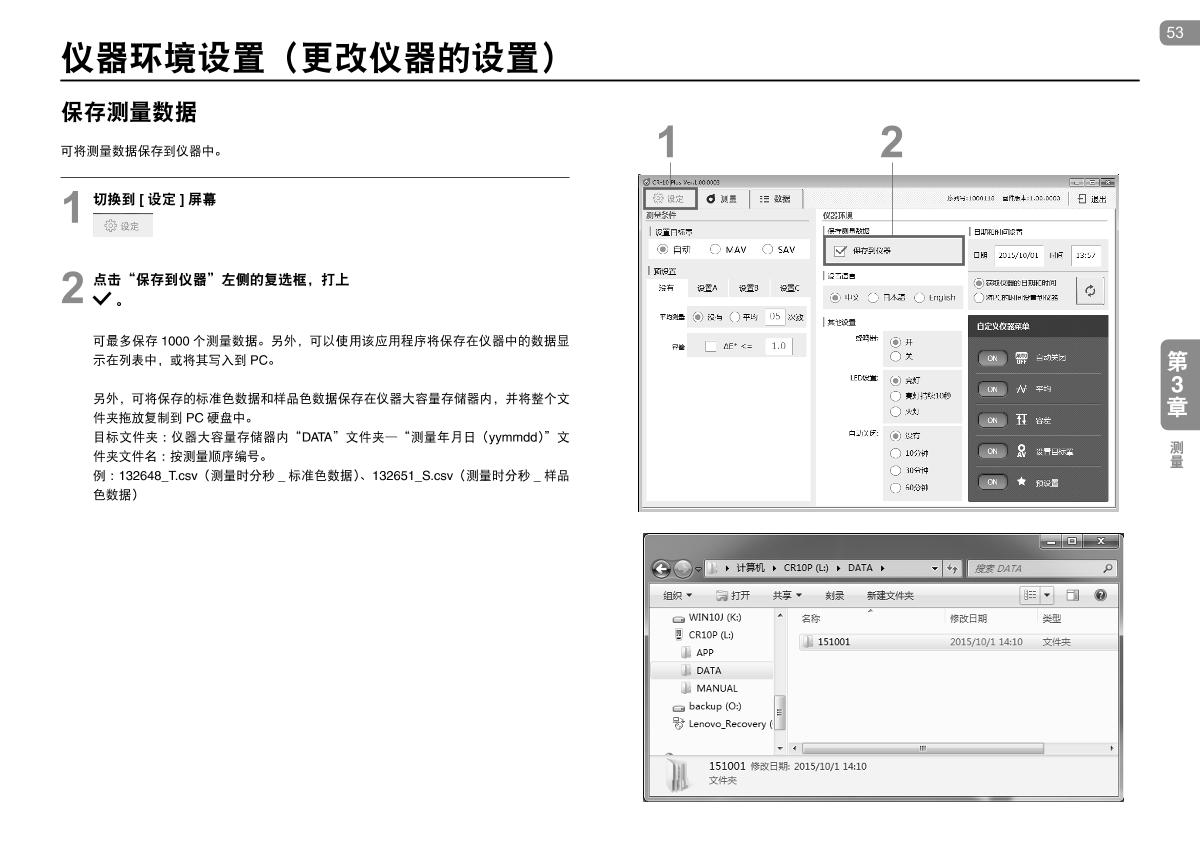
Task: Click the 搜索 DATA search field
Action: point(1030,568)
